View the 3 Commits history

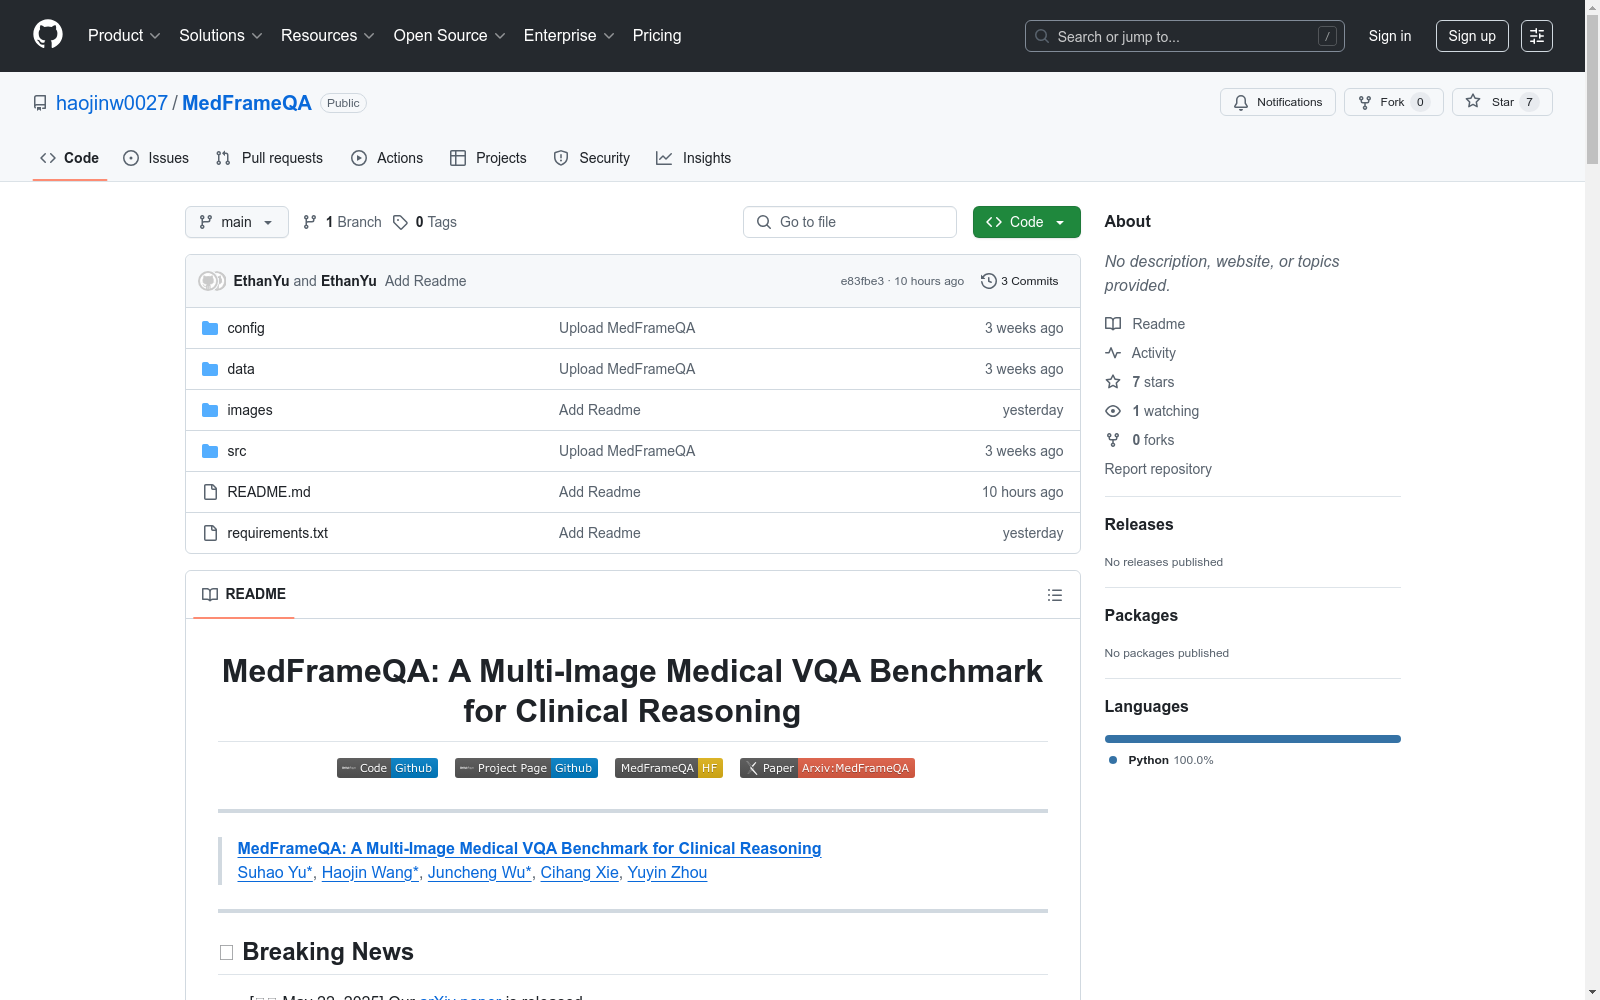coord(1020,281)
